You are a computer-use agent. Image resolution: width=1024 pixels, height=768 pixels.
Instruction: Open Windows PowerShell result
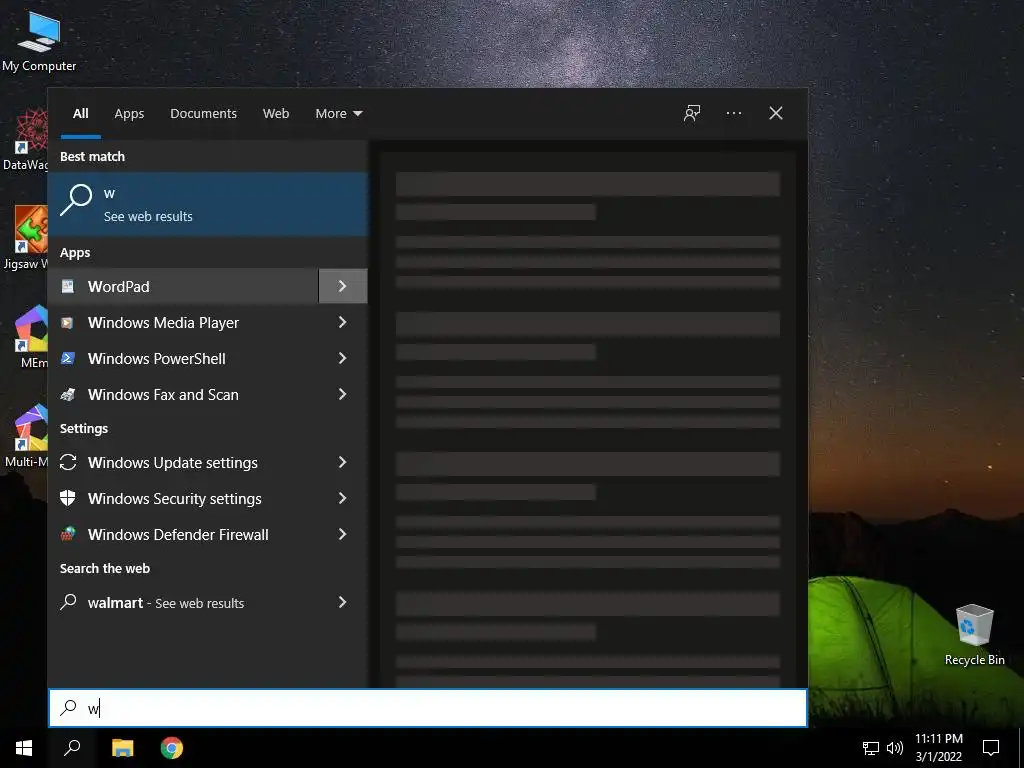tap(183, 359)
